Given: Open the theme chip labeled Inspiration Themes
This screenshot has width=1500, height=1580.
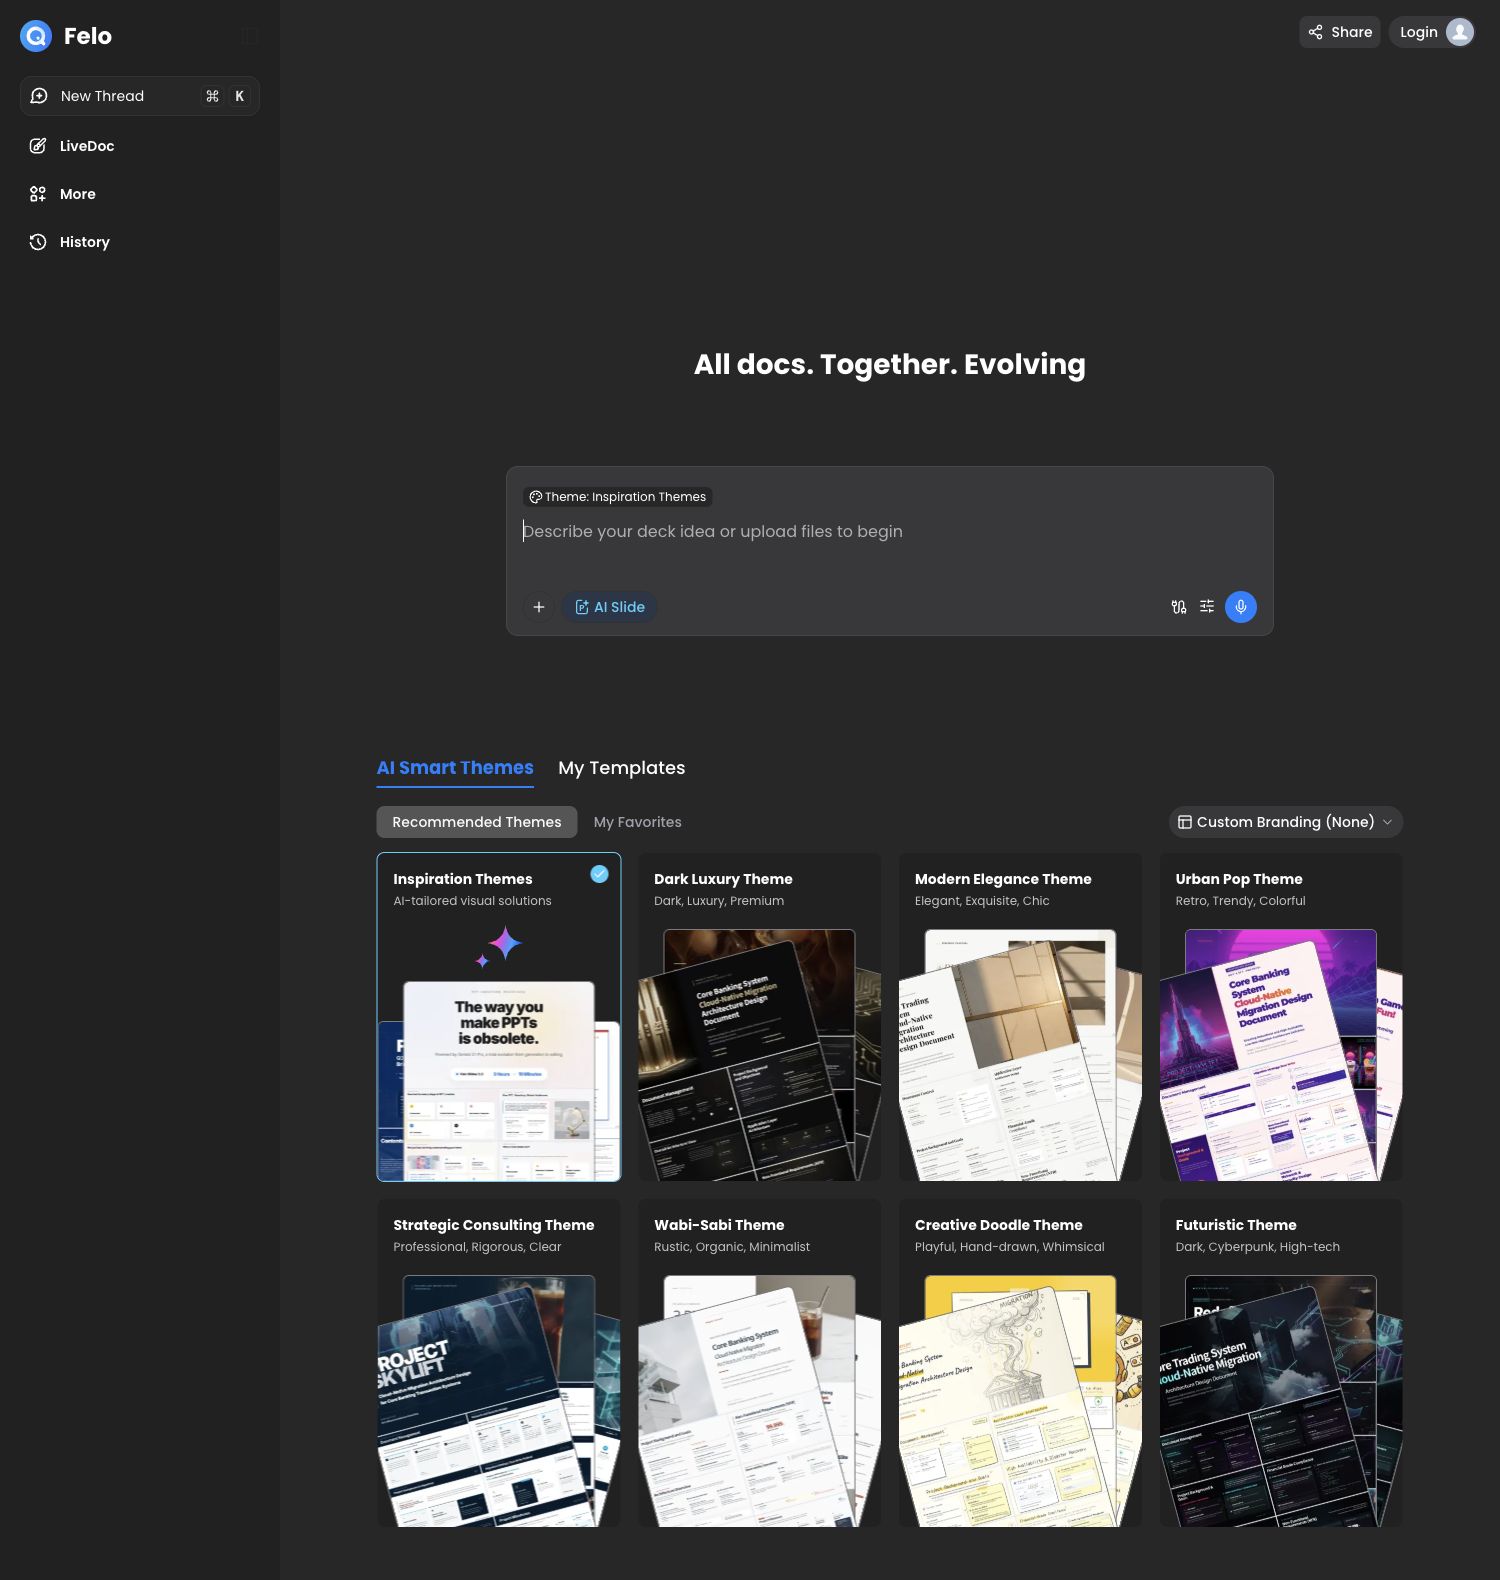Looking at the screenshot, I should (x=617, y=497).
